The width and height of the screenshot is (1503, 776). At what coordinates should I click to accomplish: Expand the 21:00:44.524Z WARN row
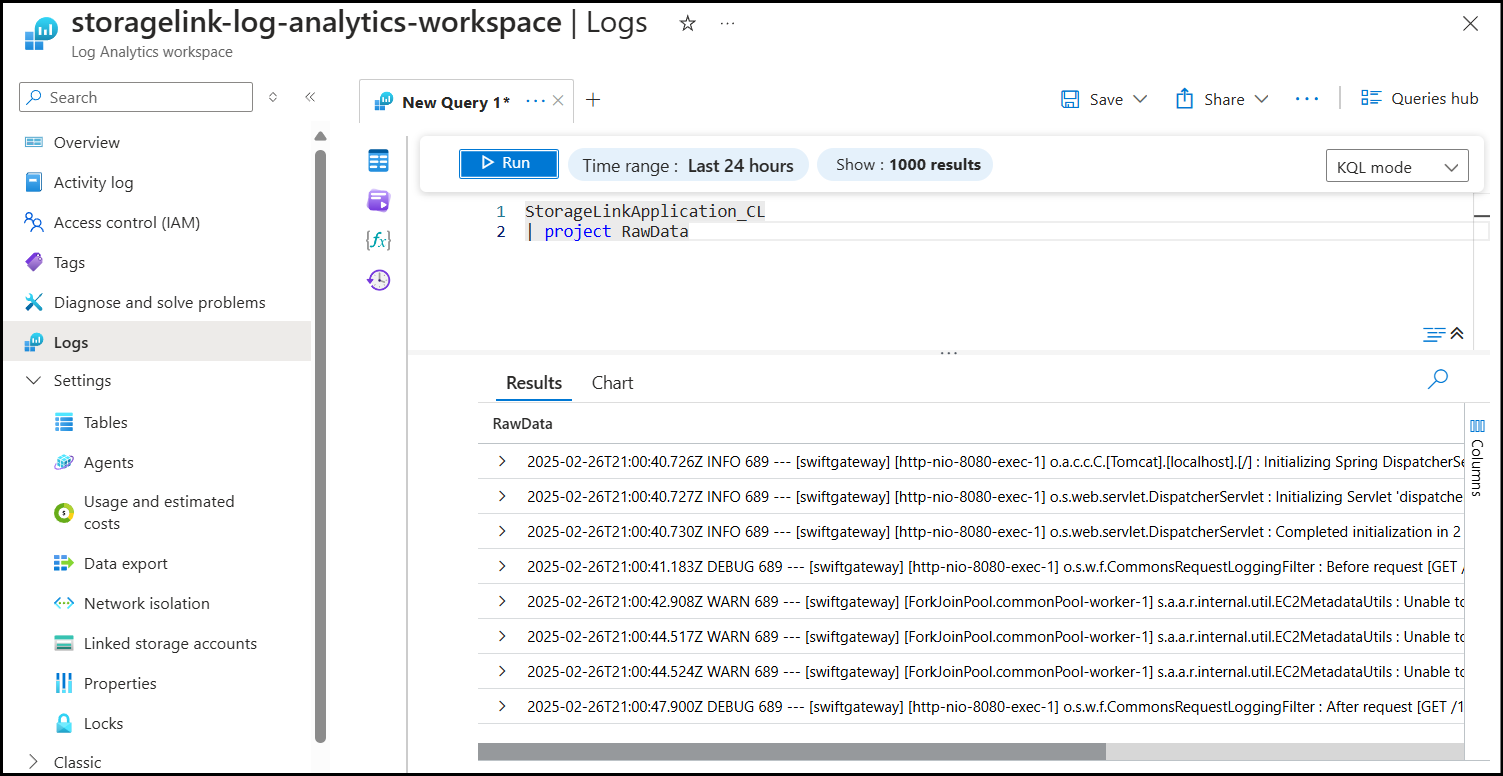(x=502, y=671)
